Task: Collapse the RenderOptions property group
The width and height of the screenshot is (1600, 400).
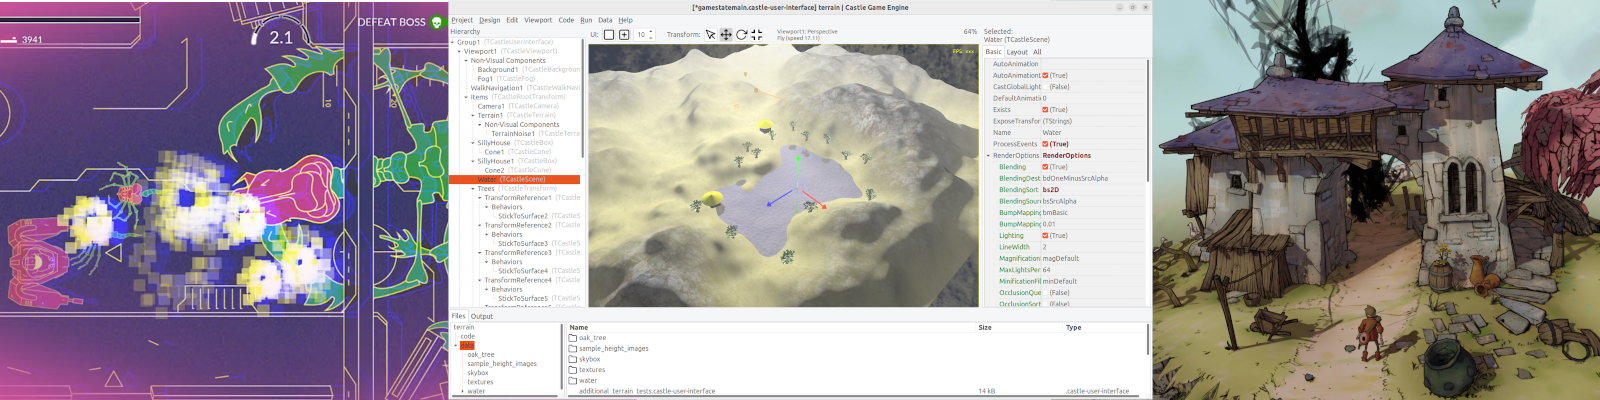Action: 988,156
